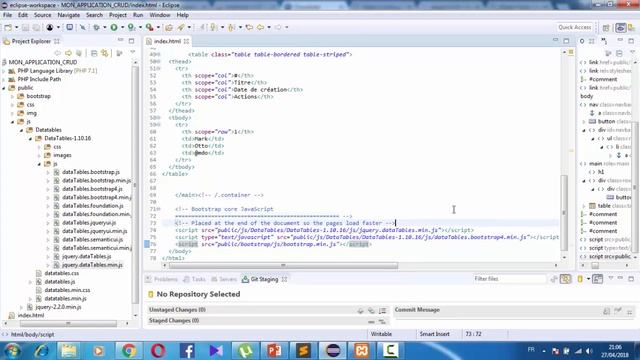
Task: Click the Windows Start button
Action: tap(13, 351)
